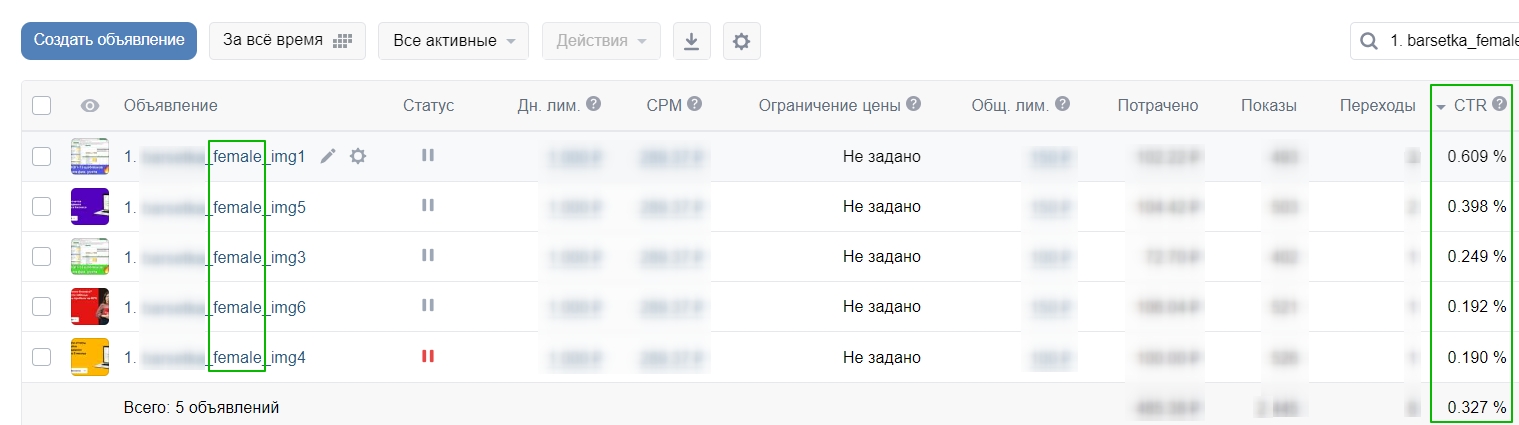Click the pause status icon of female_img5
This screenshot has width=1519, height=425.
(x=428, y=205)
